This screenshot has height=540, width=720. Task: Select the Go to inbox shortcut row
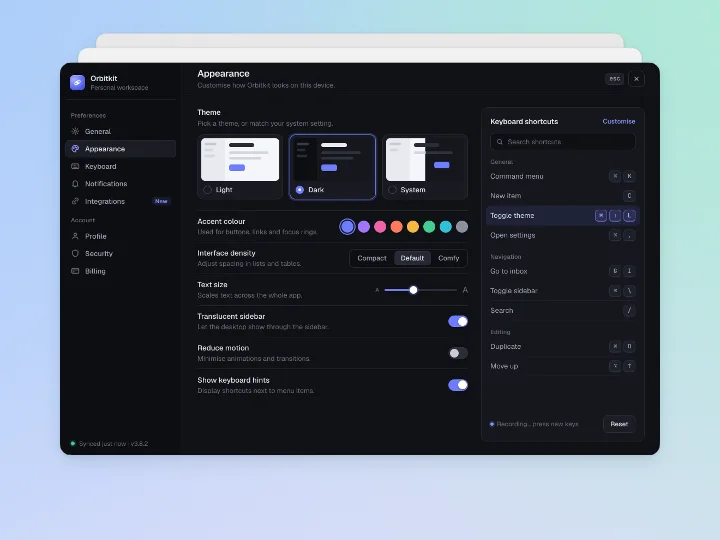click(563, 271)
